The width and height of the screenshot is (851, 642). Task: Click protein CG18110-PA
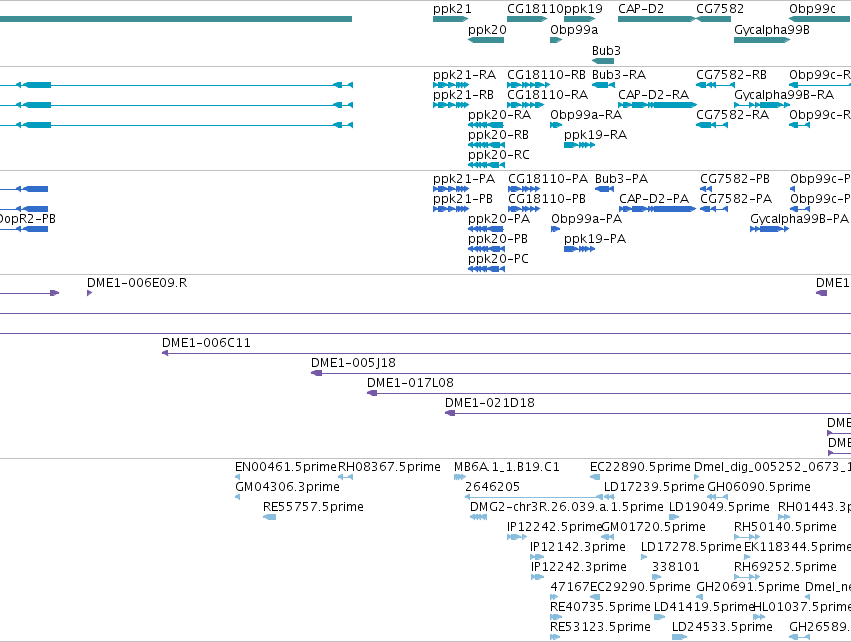tap(524, 189)
